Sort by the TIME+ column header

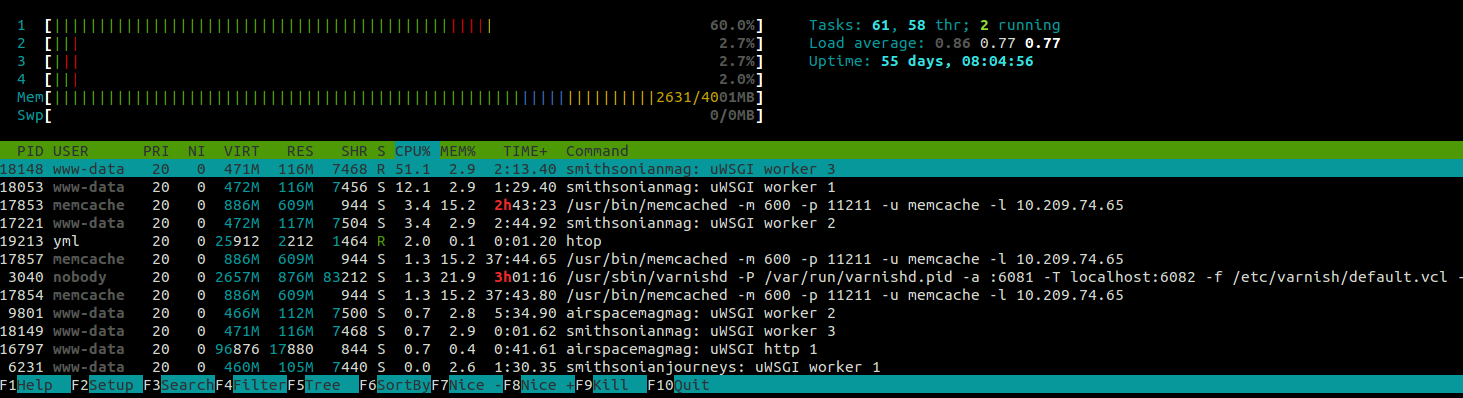pyautogui.click(x=525, y=151)
